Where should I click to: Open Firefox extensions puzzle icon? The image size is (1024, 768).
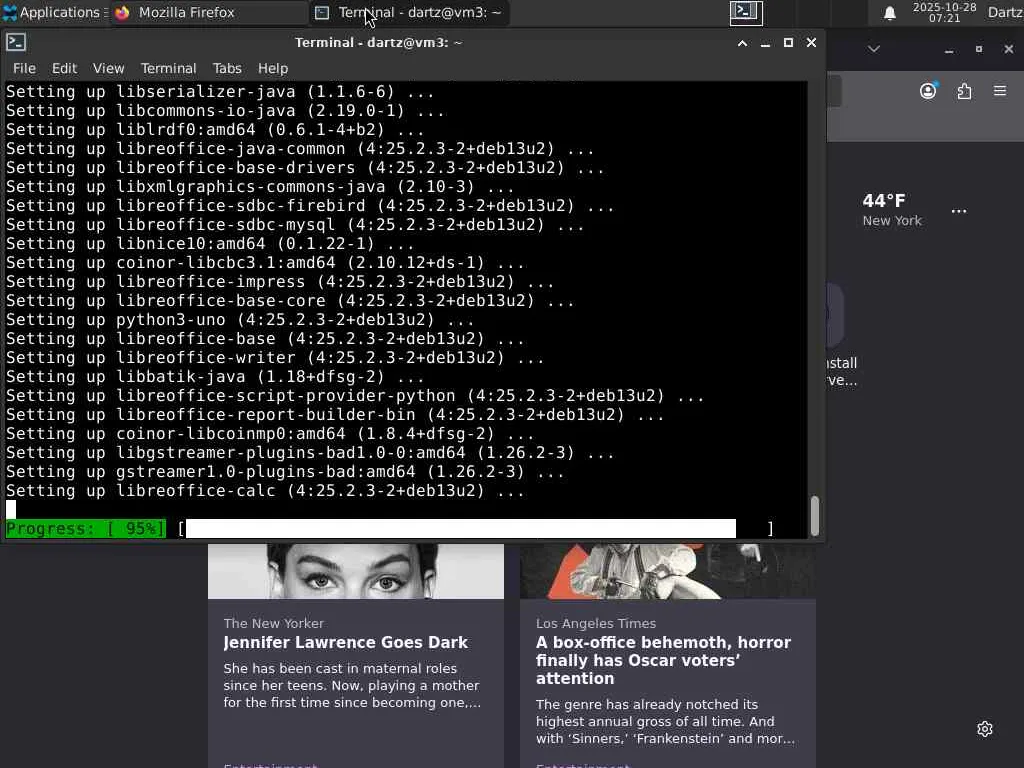[x=964, y=91]
